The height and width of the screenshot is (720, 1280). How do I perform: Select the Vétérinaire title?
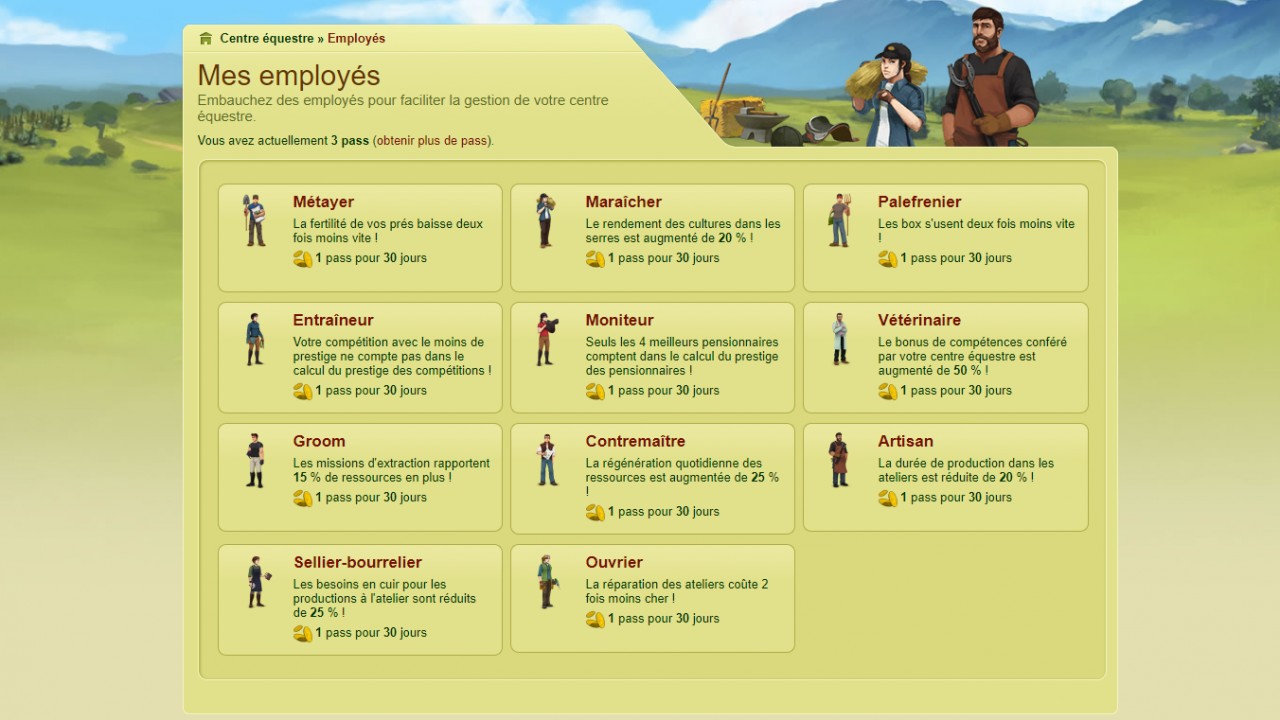coord(919,320)
